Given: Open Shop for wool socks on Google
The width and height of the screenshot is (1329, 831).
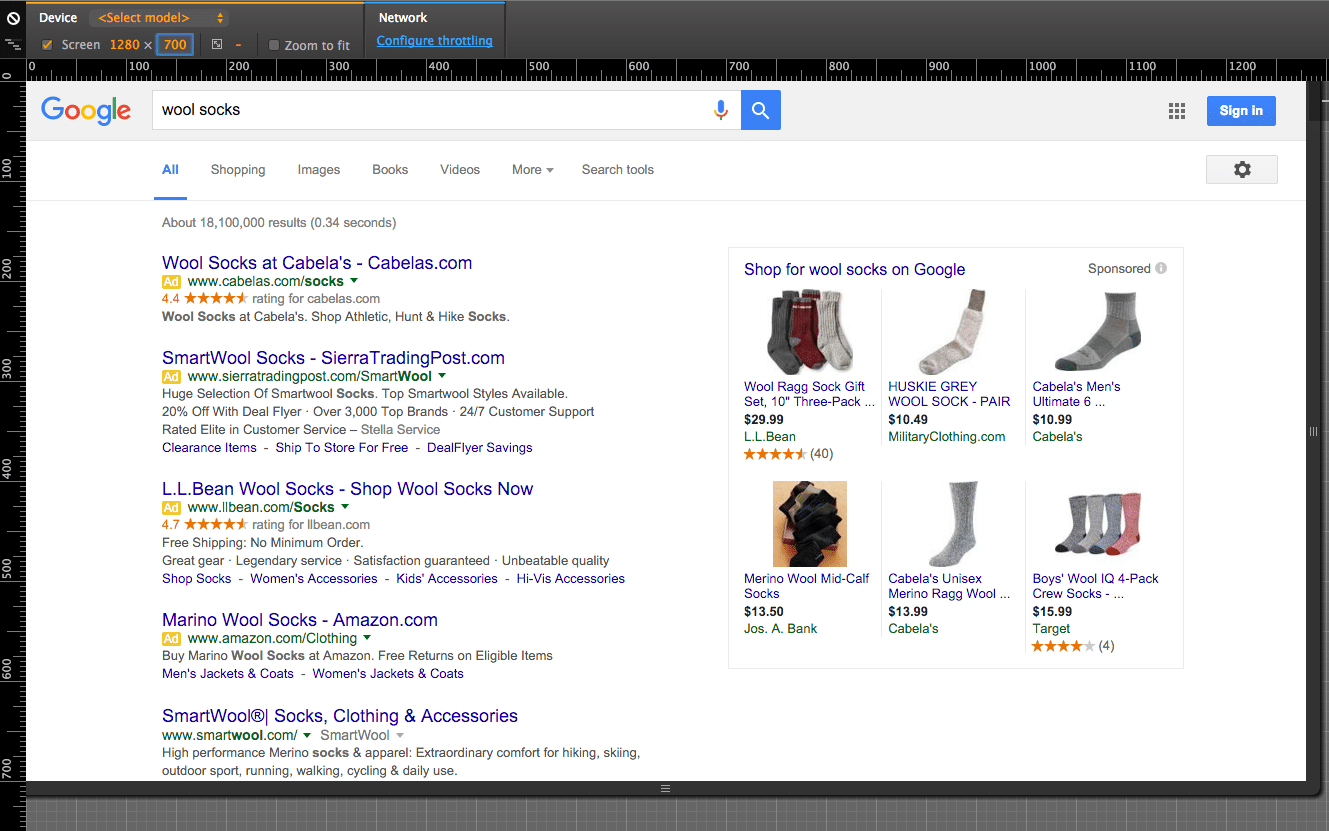Looking at the screenshot, I should (855, 269).
